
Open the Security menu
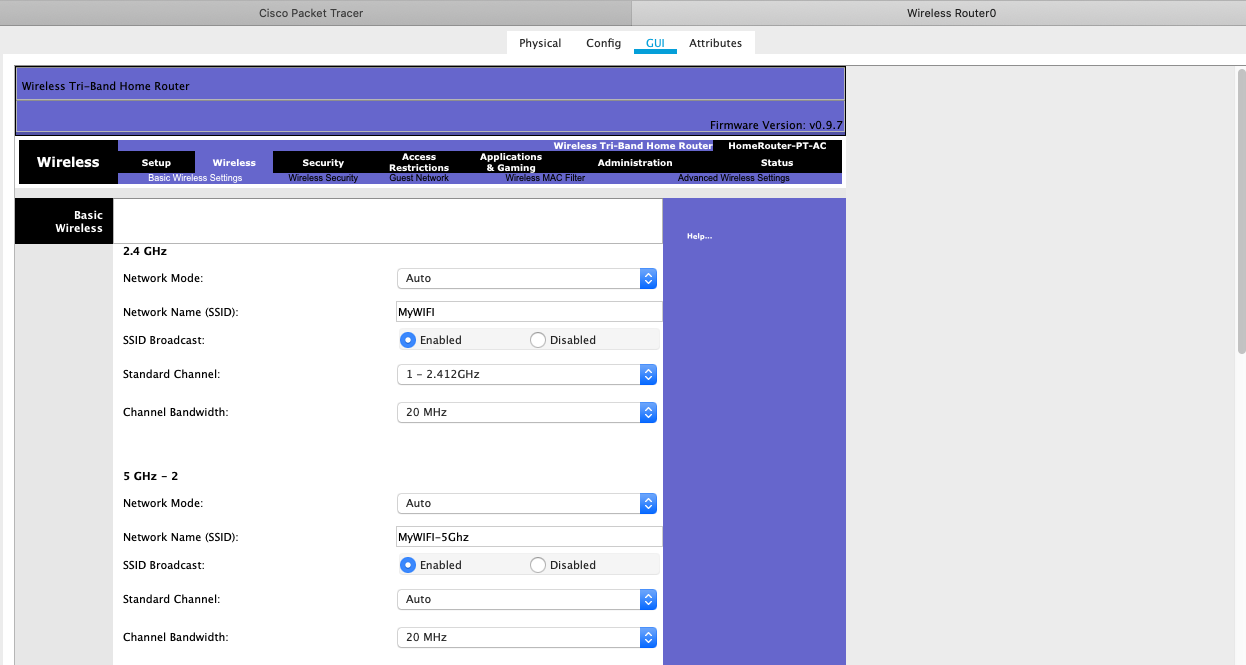click(323, 162)
